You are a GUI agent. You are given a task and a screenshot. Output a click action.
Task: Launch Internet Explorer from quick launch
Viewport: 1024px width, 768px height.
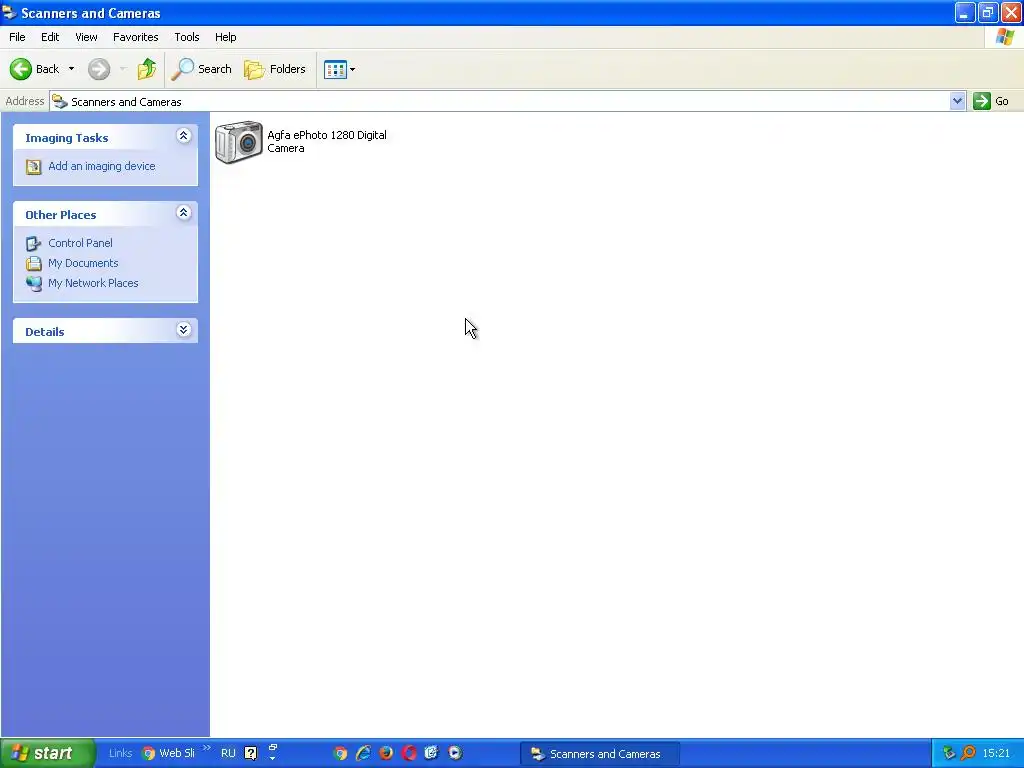pyautogui.click(x=363, y=754)
